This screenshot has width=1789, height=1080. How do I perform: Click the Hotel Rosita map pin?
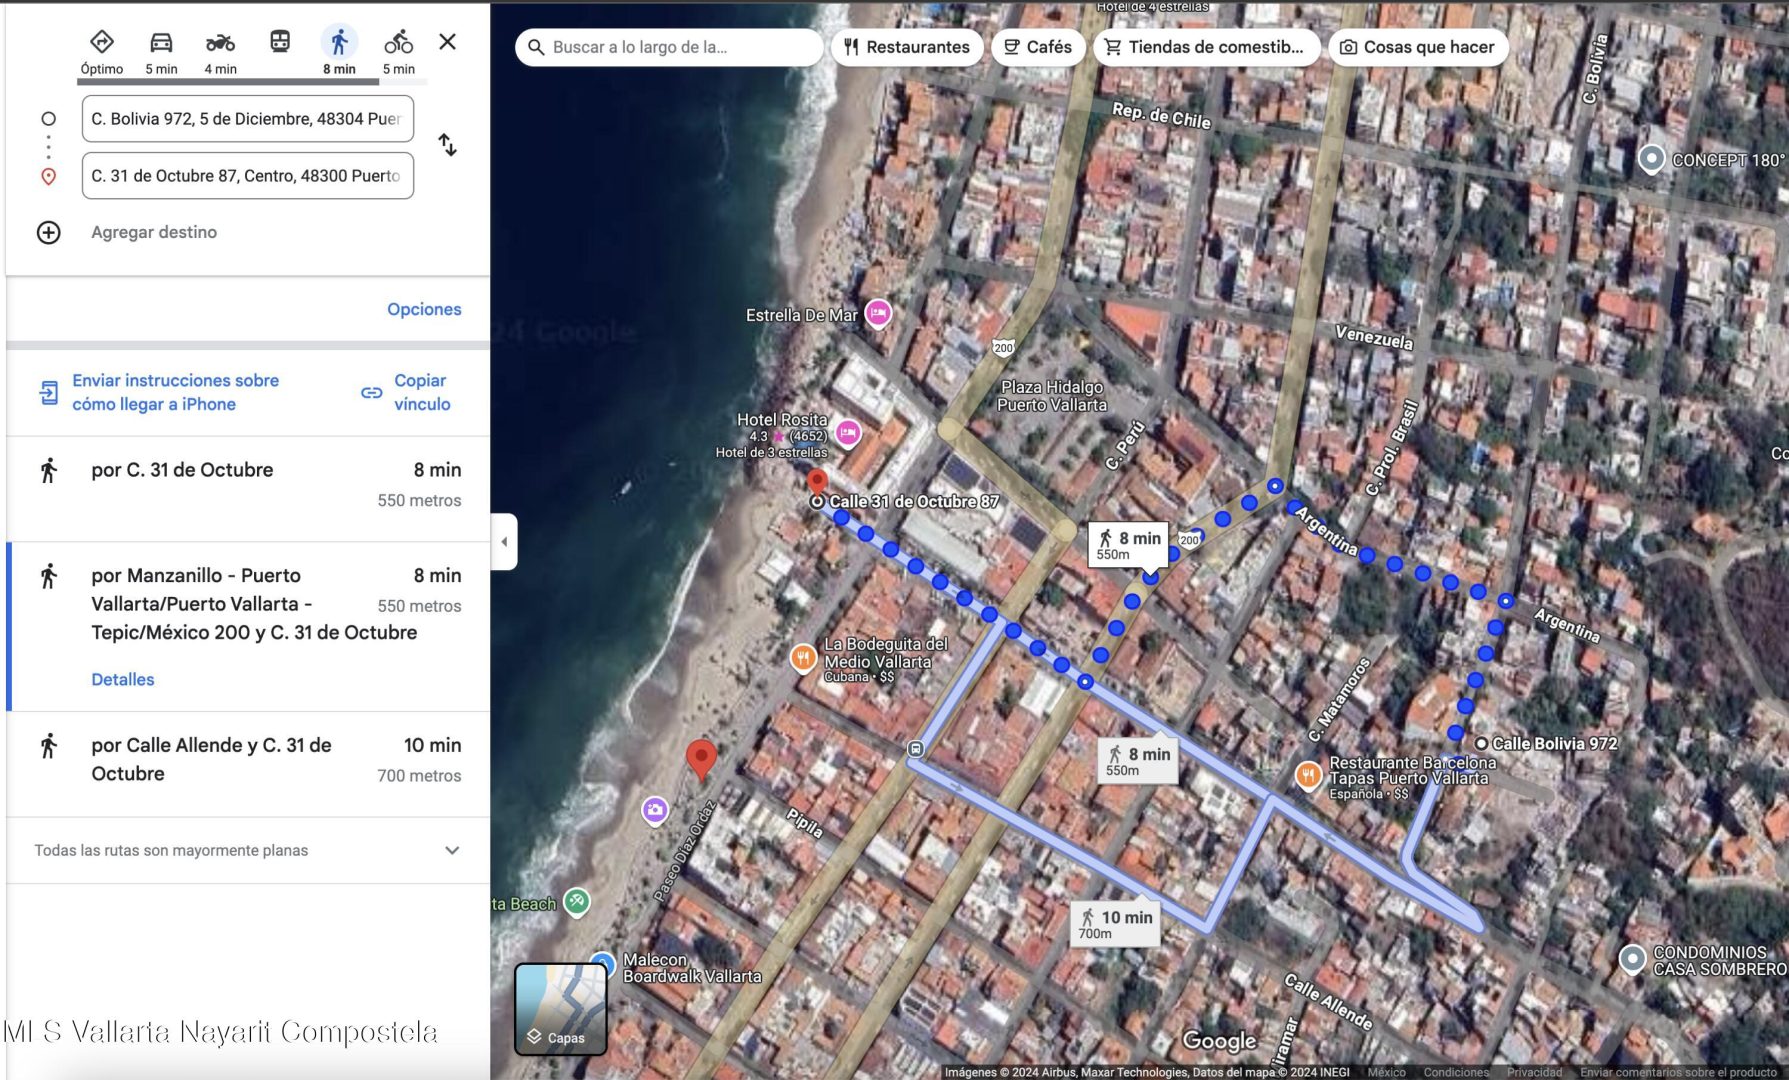(848, 432)
